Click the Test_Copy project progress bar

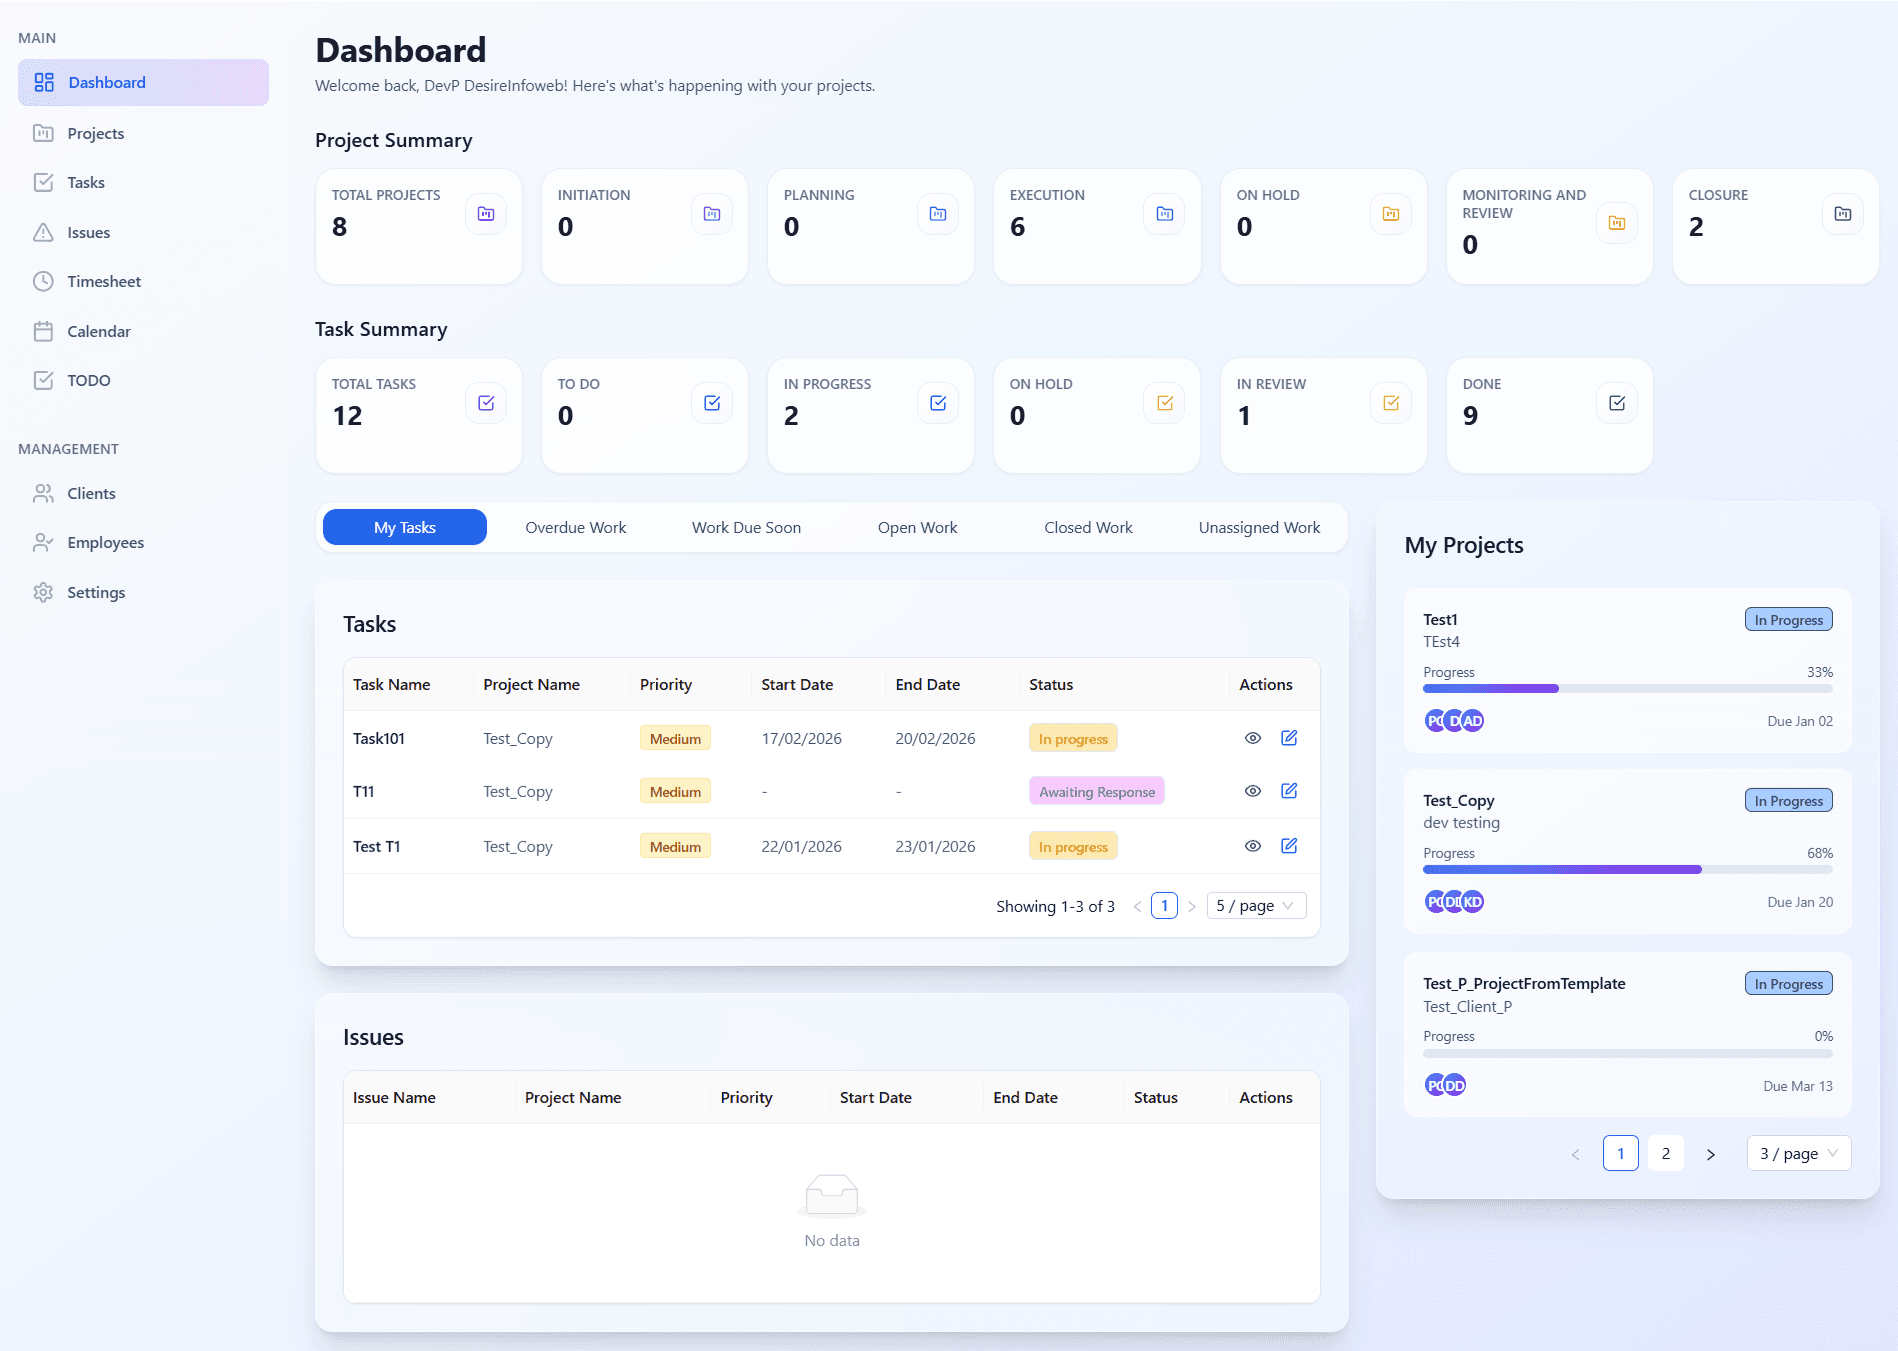pyautogui.click(x=1627, y=870)
